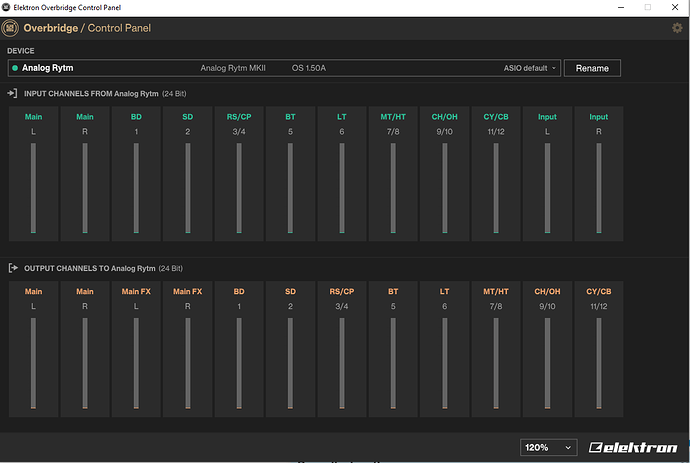Open the 120% zoom dropdown
Viewport: 690px width, 463px height.
[x=548, y=448]
